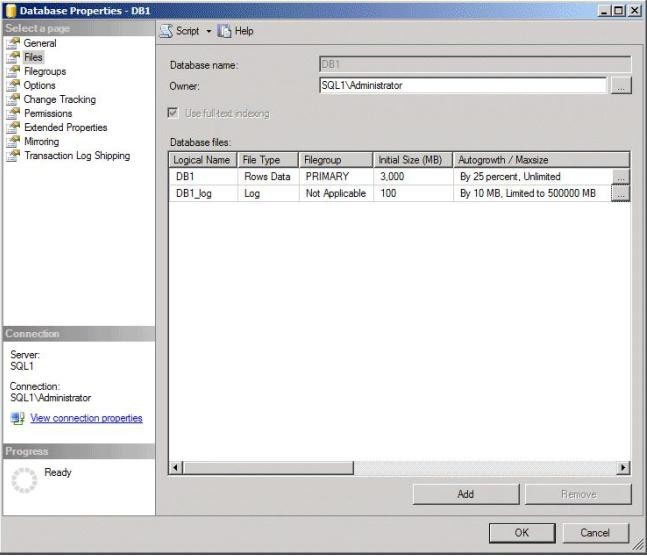Open the Mirroring page icon
647x556 pixels.
pos(13,141)
